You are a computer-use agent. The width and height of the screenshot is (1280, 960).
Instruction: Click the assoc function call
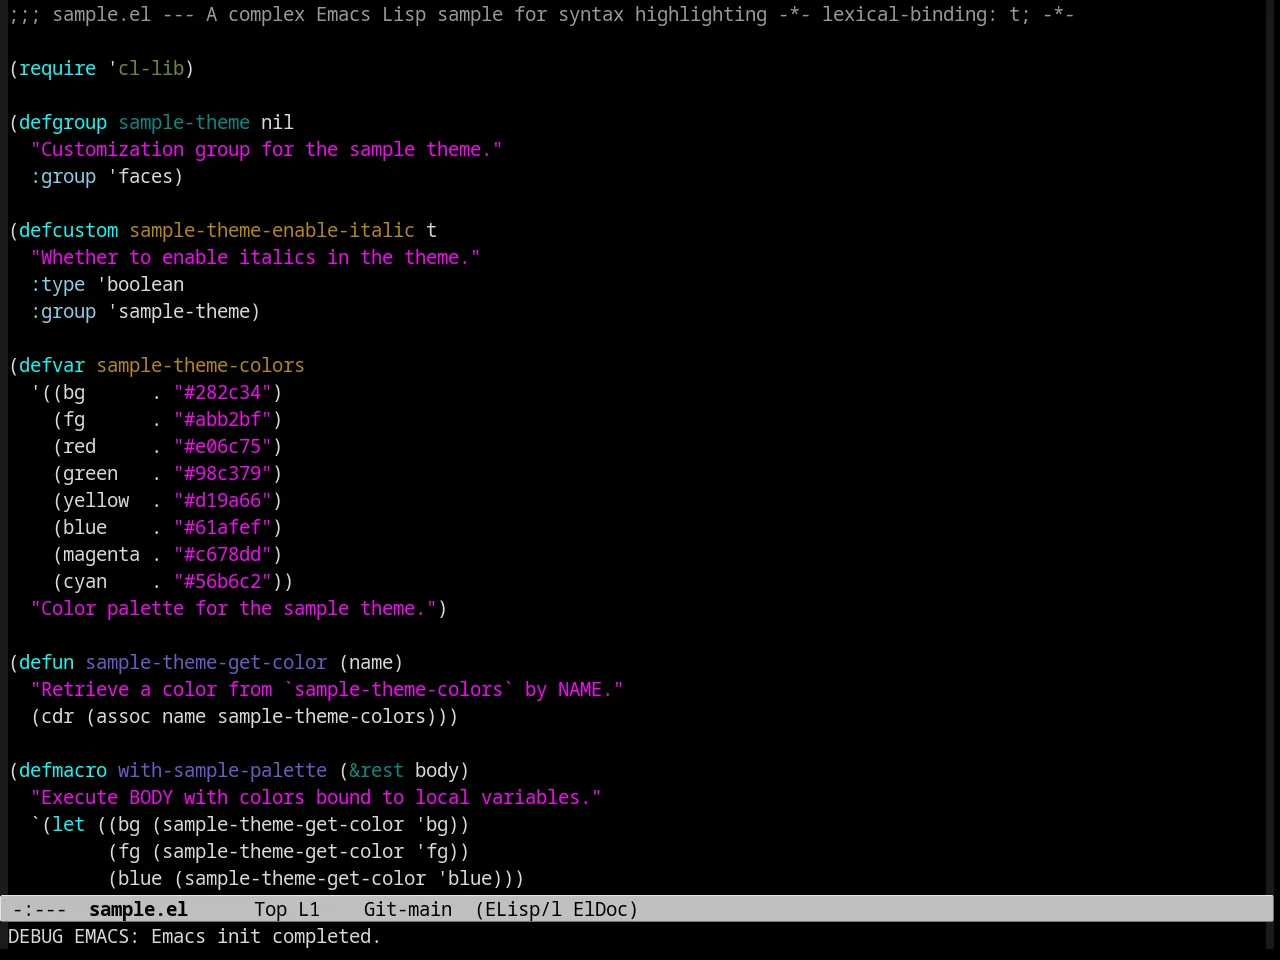(x=123, y=716)
